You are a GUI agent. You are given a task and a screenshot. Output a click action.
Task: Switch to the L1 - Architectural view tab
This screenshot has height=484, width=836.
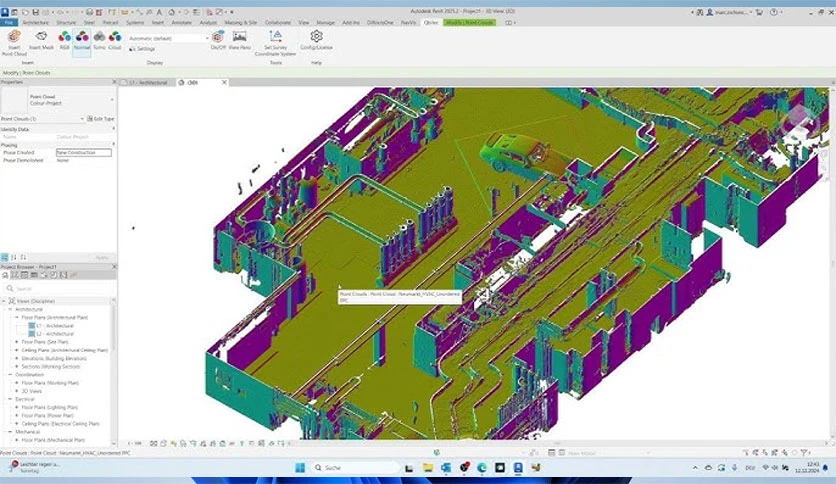point(148,83)
